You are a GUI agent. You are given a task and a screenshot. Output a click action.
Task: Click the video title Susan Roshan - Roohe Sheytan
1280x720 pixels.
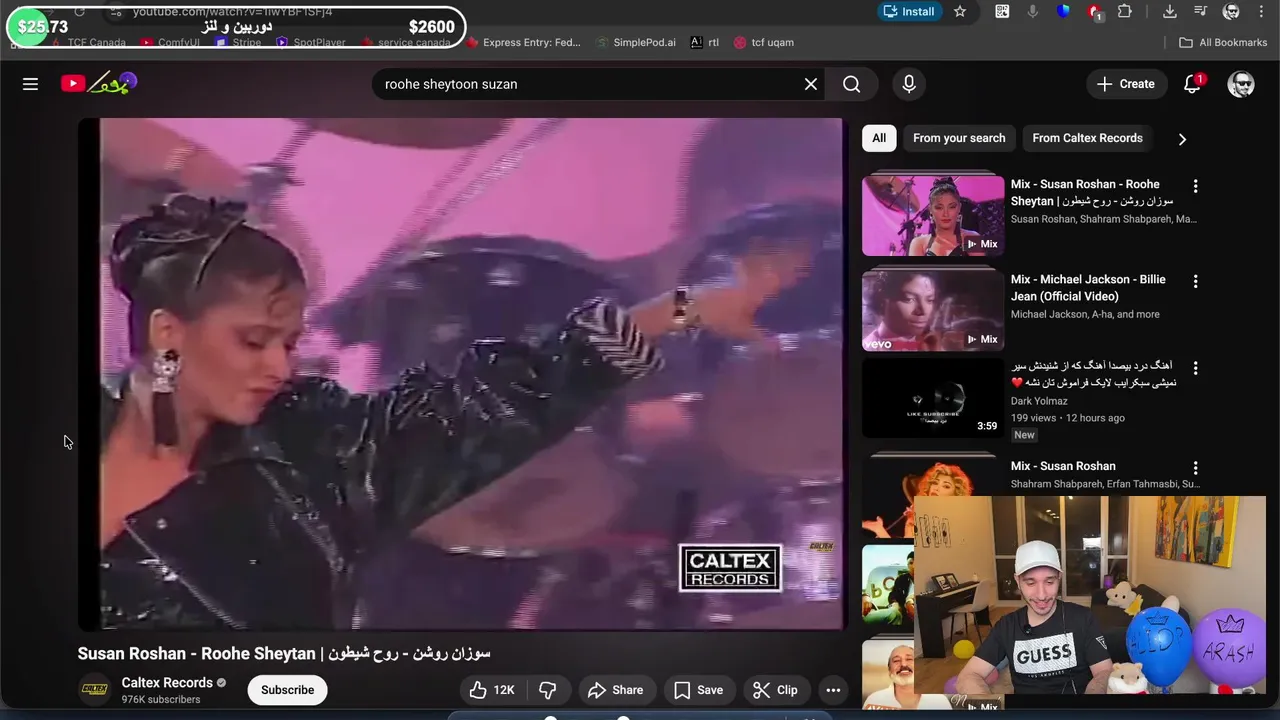(x=284, y=653)
